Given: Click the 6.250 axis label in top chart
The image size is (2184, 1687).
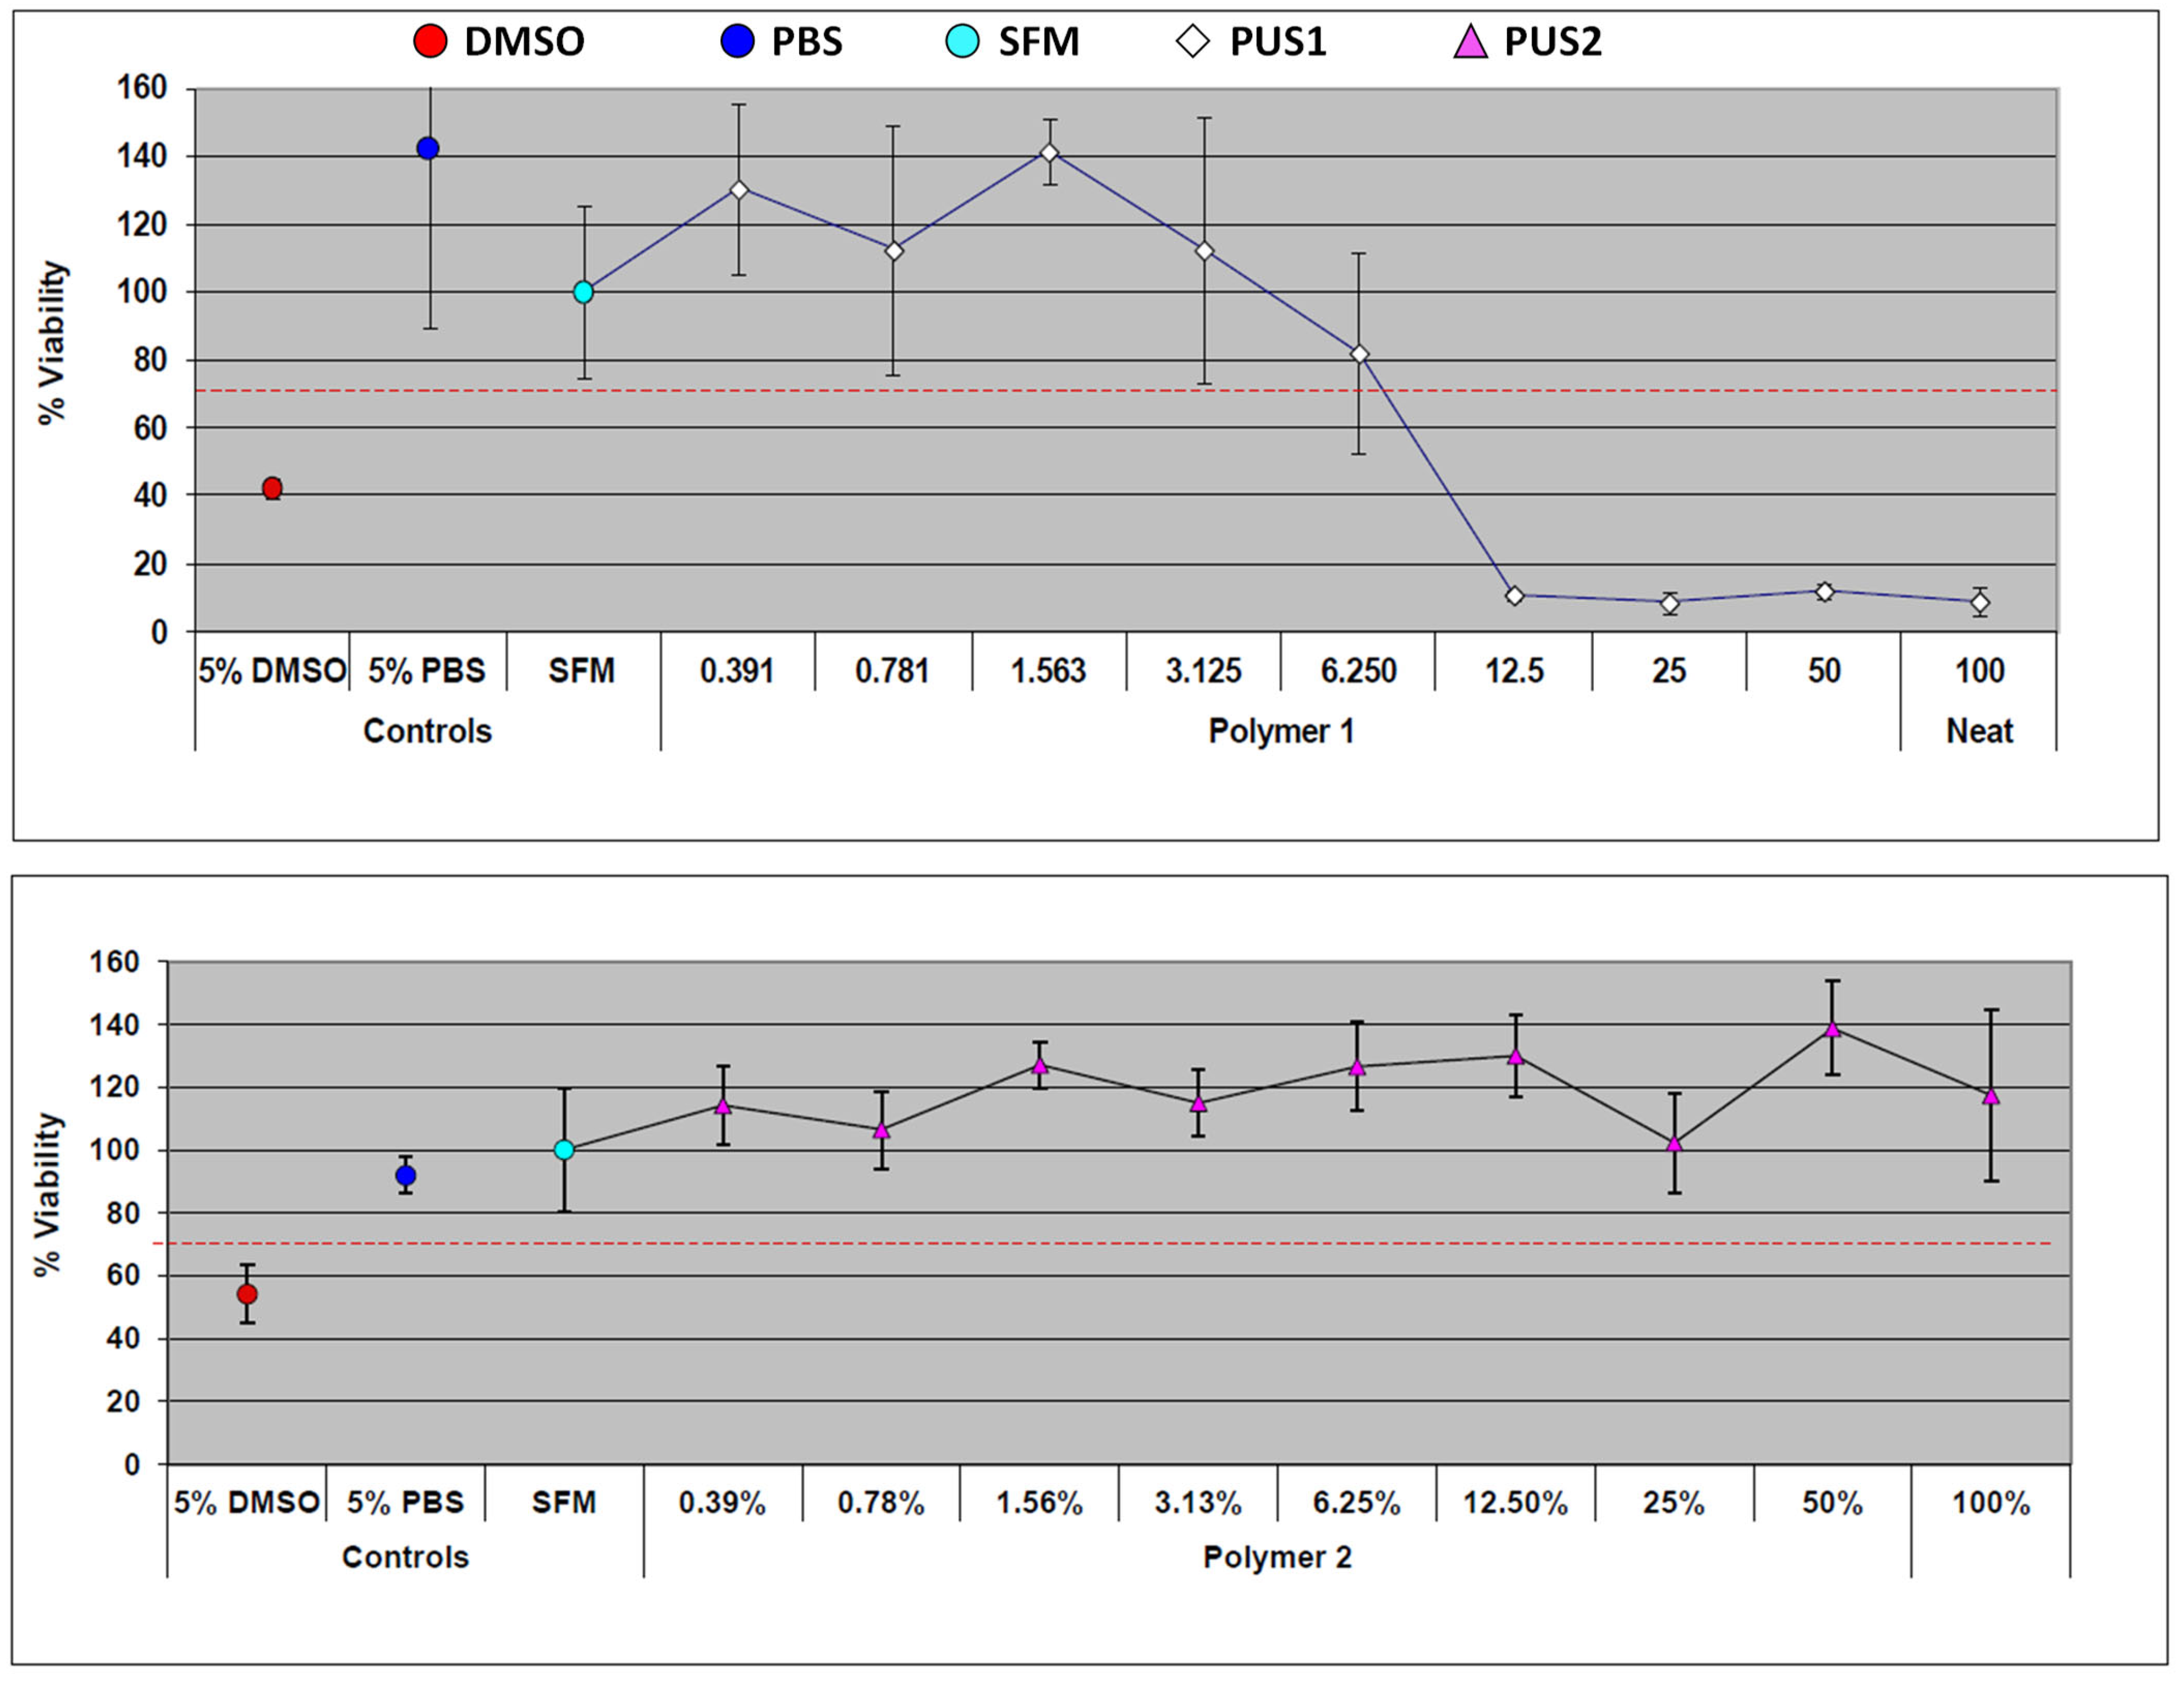Looking at the screenshot, I should point(1358,671).
